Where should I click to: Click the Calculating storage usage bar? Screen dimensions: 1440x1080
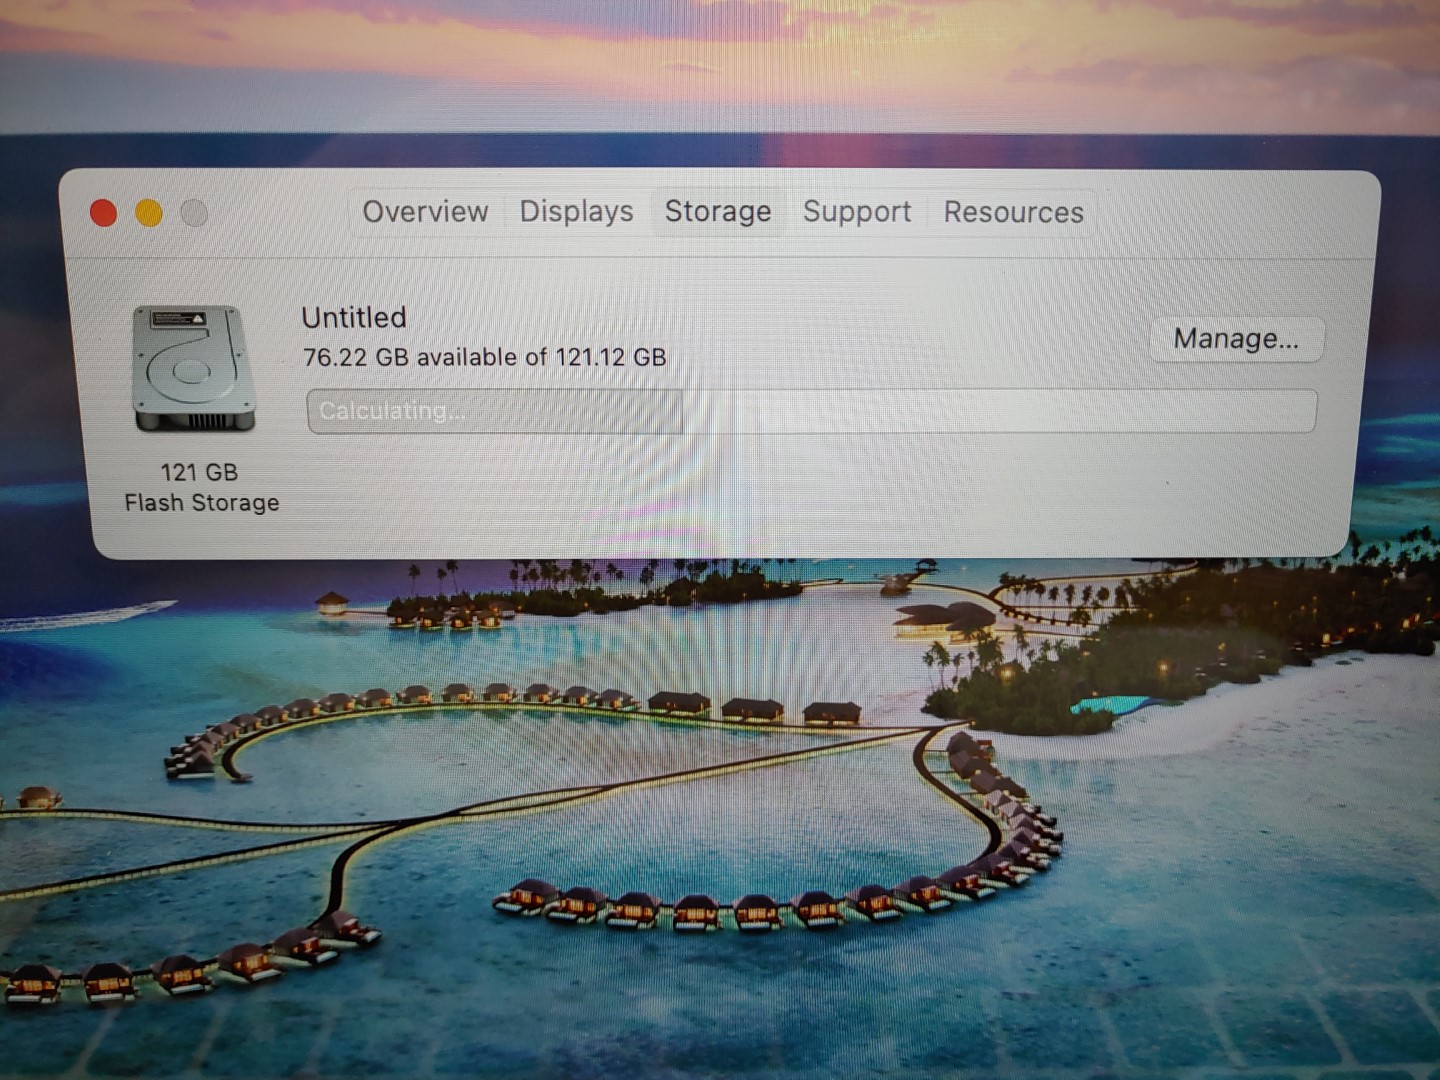click(811, 411)
